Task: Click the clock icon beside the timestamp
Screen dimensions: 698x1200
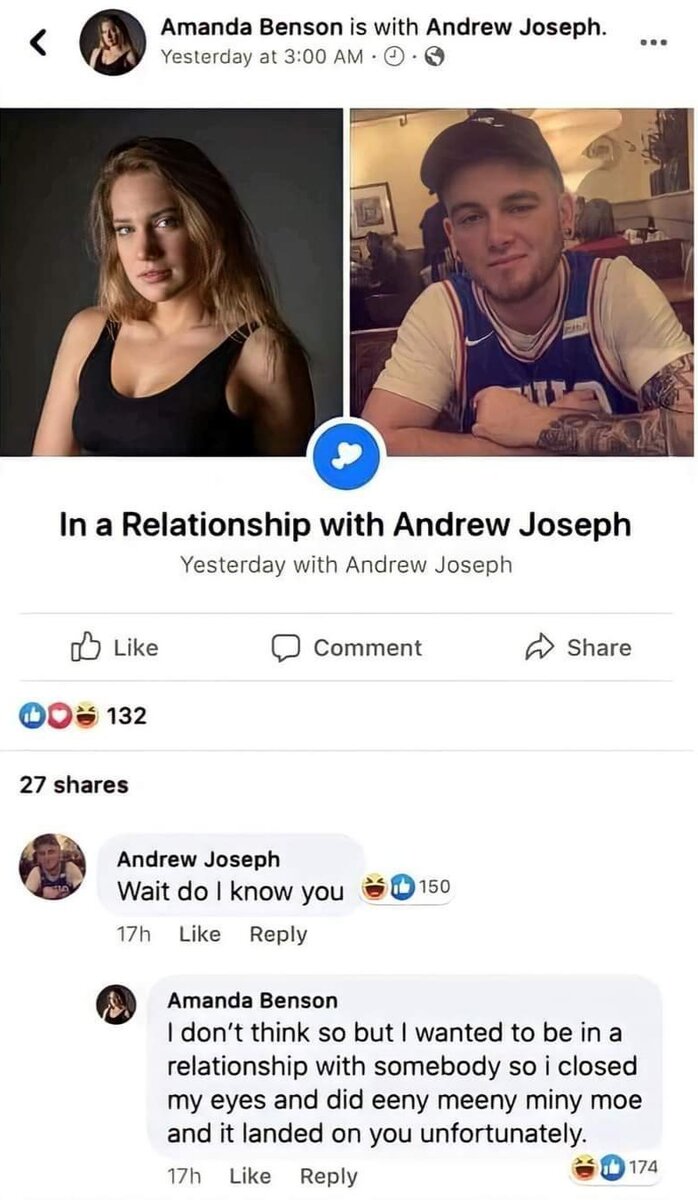Action: click(x=399, y=58)
